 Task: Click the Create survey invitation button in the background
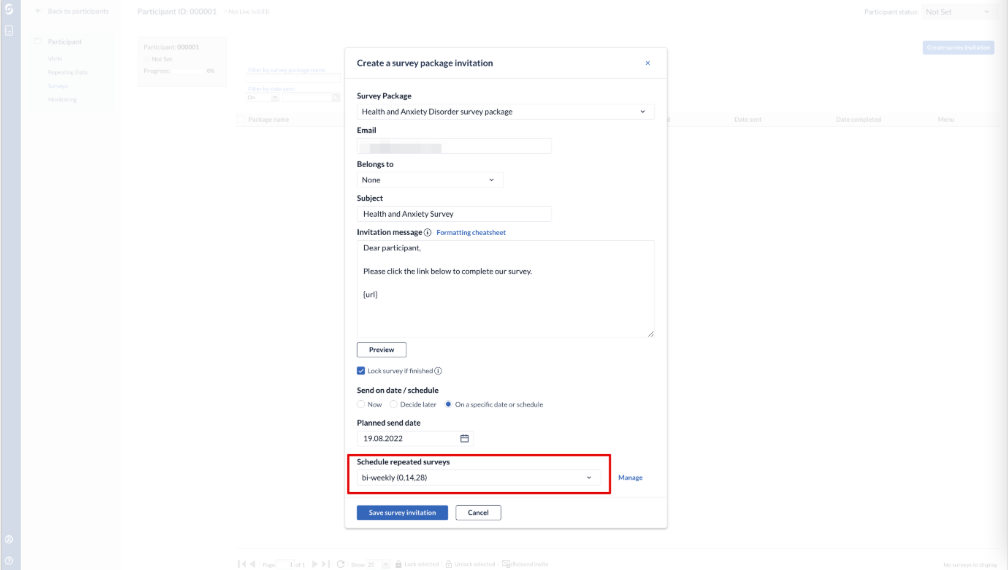958,48
